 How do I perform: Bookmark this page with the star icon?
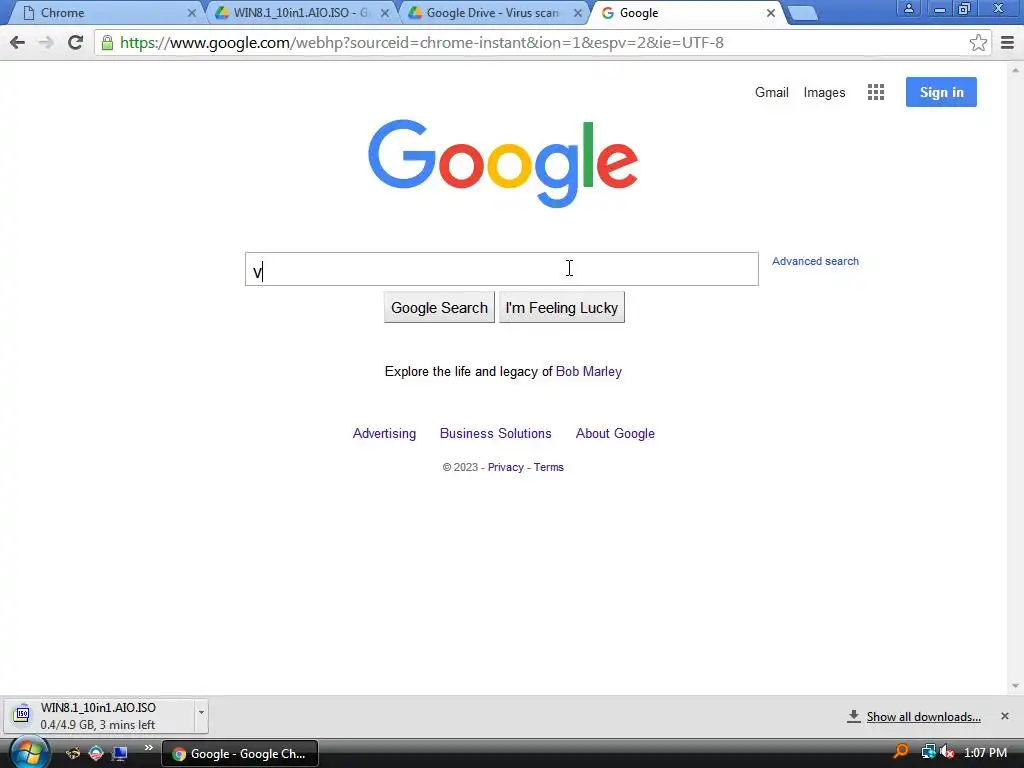tap(978, 43)
